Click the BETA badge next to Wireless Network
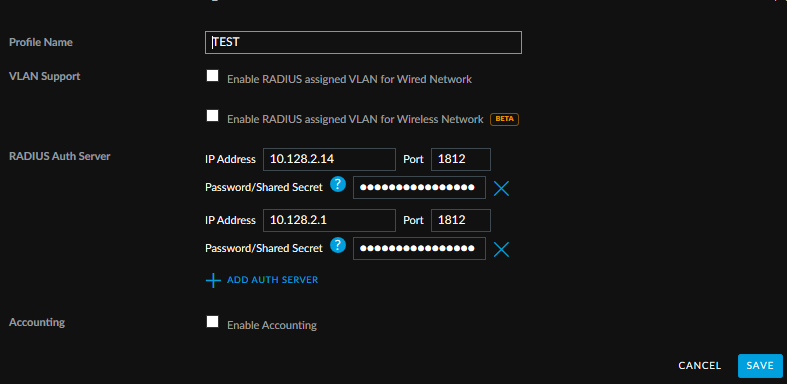This screenshot has width=787, height=384. click(x=504, y=119)
